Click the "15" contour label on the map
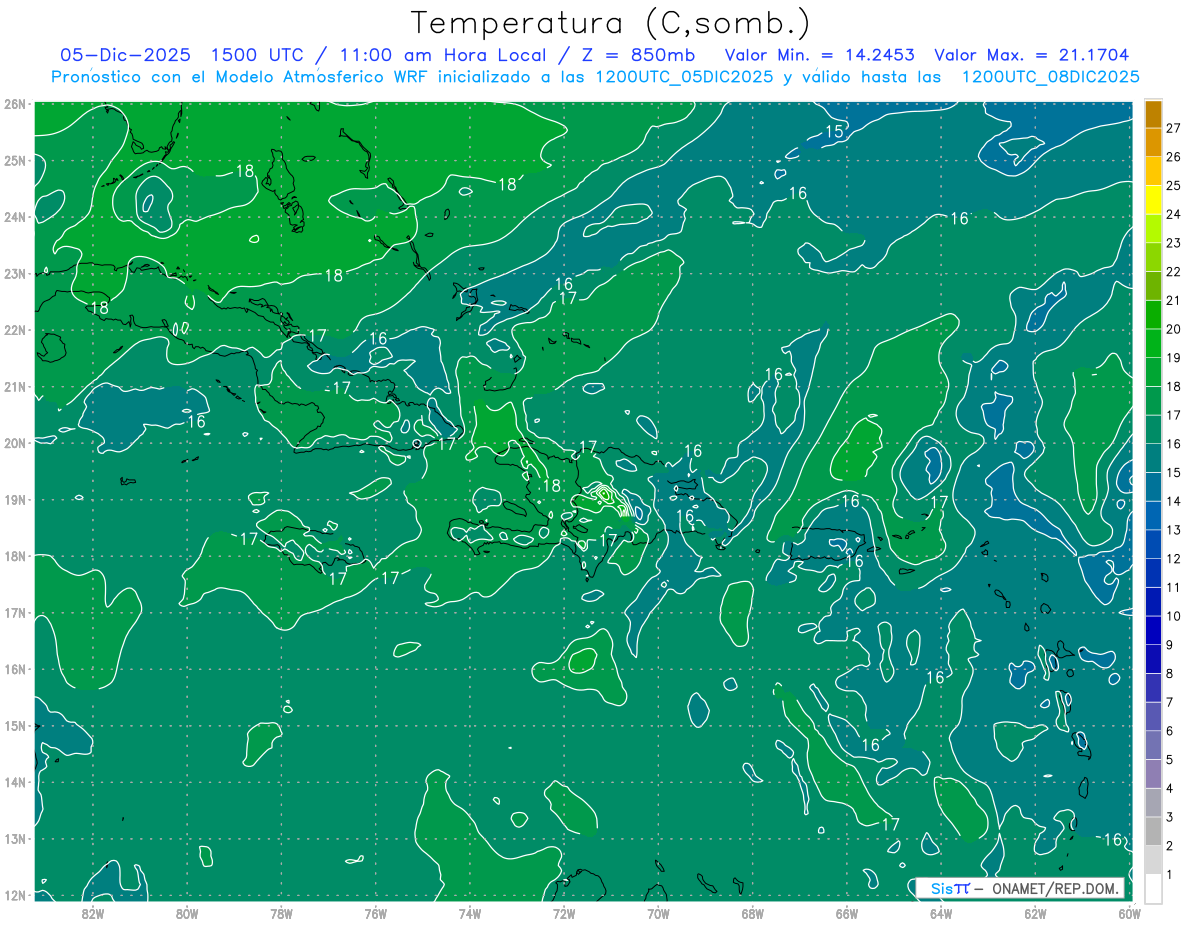 click(x=834, y=132)
